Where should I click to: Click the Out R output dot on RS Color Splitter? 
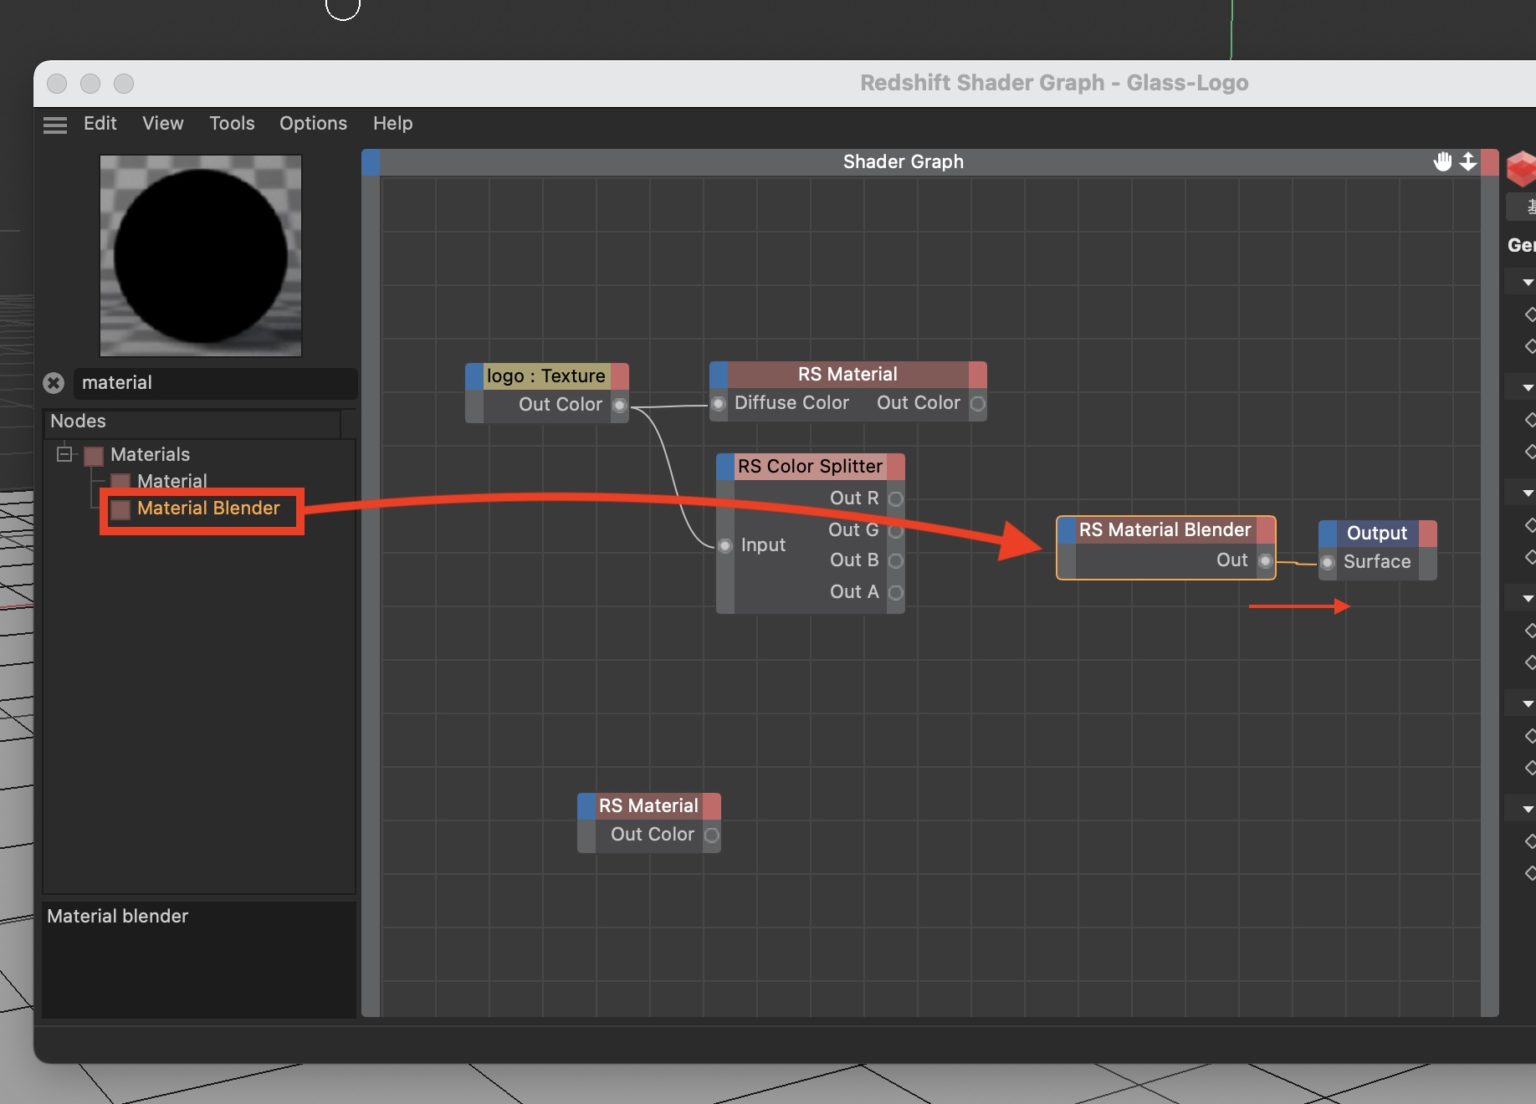(x=896, y=498)
